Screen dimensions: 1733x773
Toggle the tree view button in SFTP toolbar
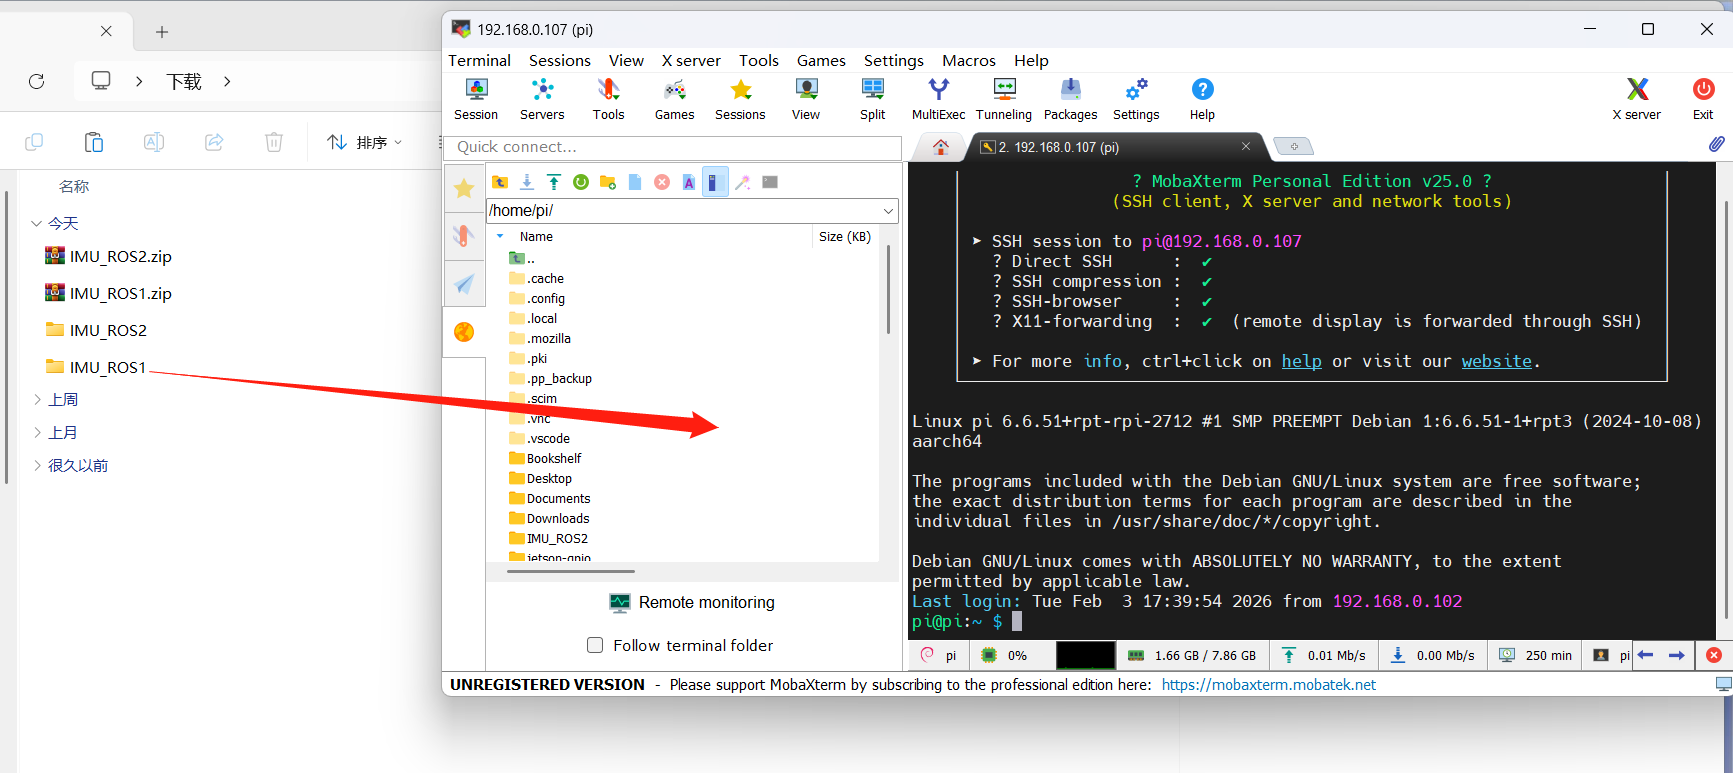pyautogui.click(x=715, y=182)
